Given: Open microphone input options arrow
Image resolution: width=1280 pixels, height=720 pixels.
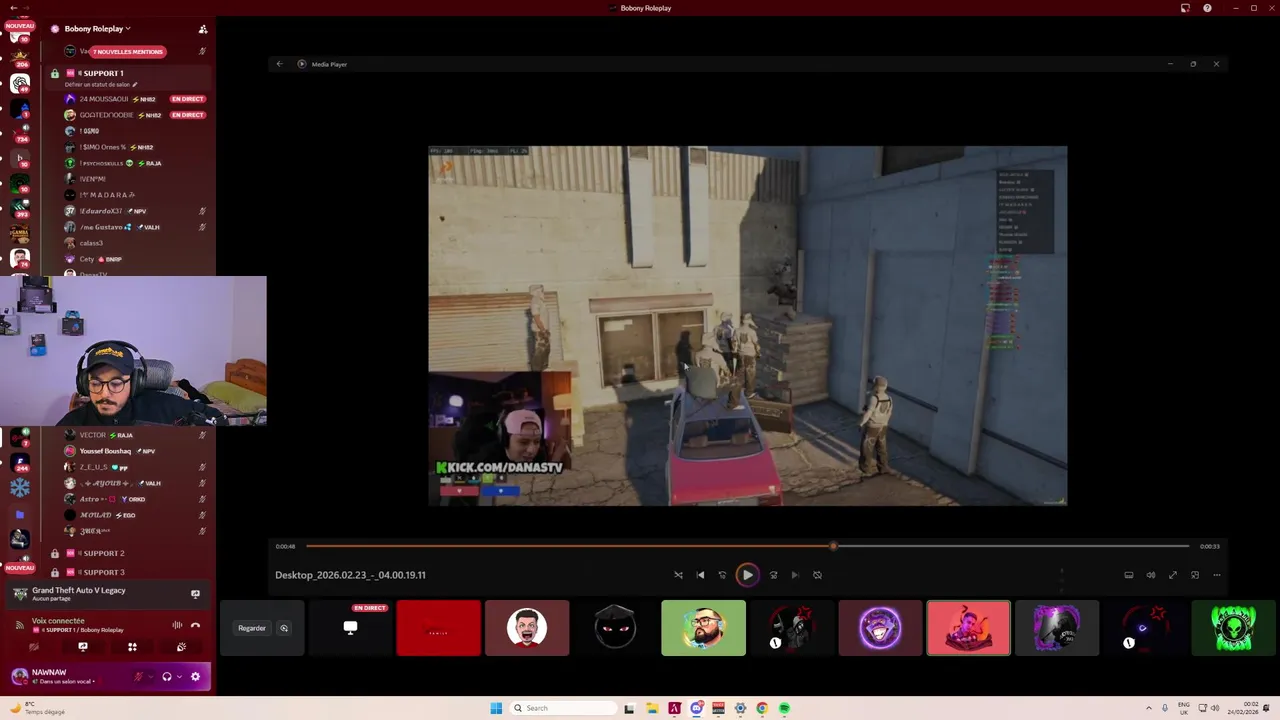Looking at the screenshot, I should click(151, 677).
